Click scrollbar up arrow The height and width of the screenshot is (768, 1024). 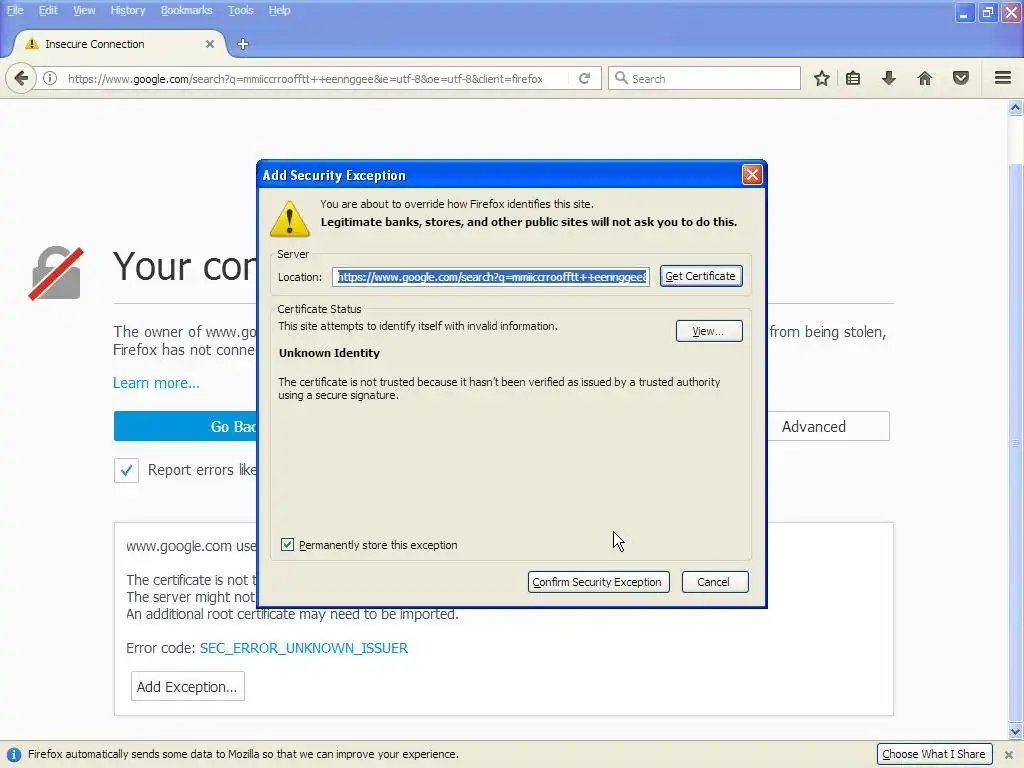coord(1015,108)
